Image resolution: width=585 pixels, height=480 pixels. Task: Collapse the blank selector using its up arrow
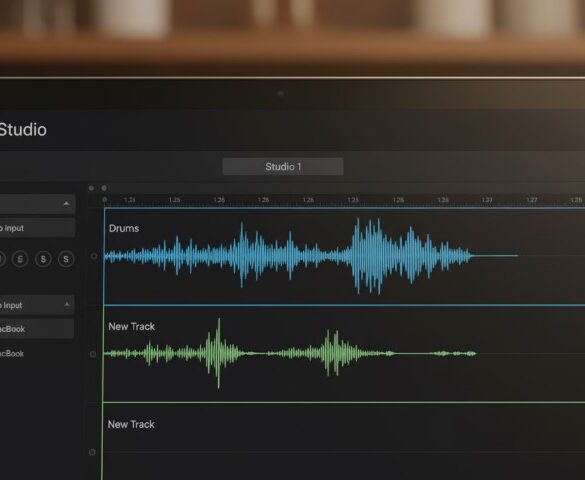pyautogui.click(x=66, y=203)
